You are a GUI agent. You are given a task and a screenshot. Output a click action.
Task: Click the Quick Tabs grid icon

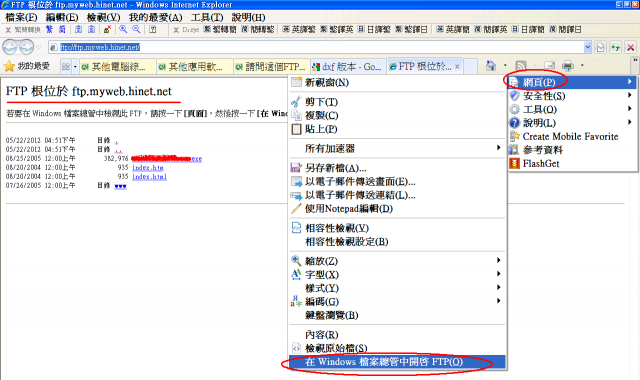[65, 67]
